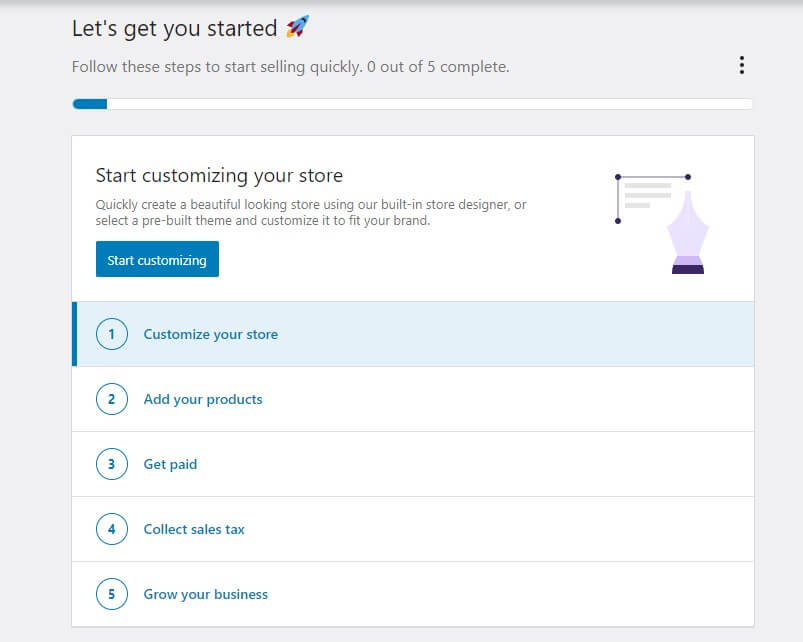This screenshot has height=642, width=803.
Task: Click the step 1 number circle
Action: (x=112, y=334)
